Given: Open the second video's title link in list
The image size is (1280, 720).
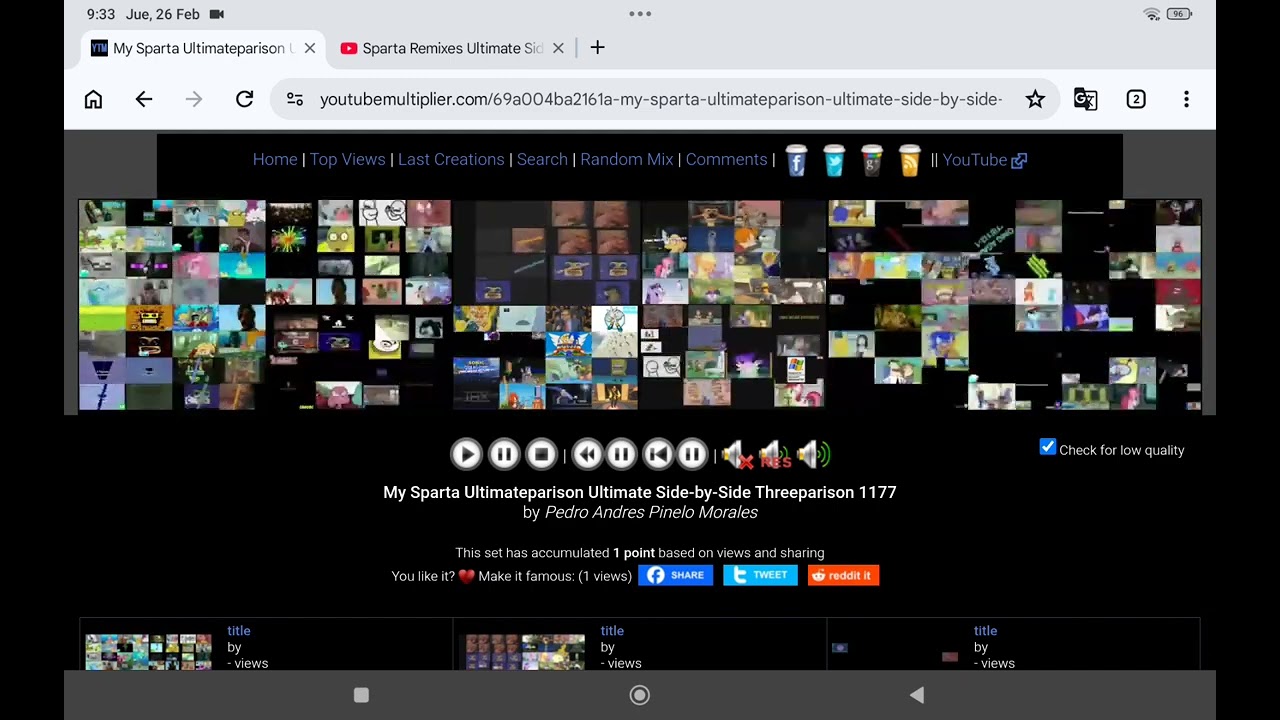Looking at the screenshot, I should tap(612, 631).
